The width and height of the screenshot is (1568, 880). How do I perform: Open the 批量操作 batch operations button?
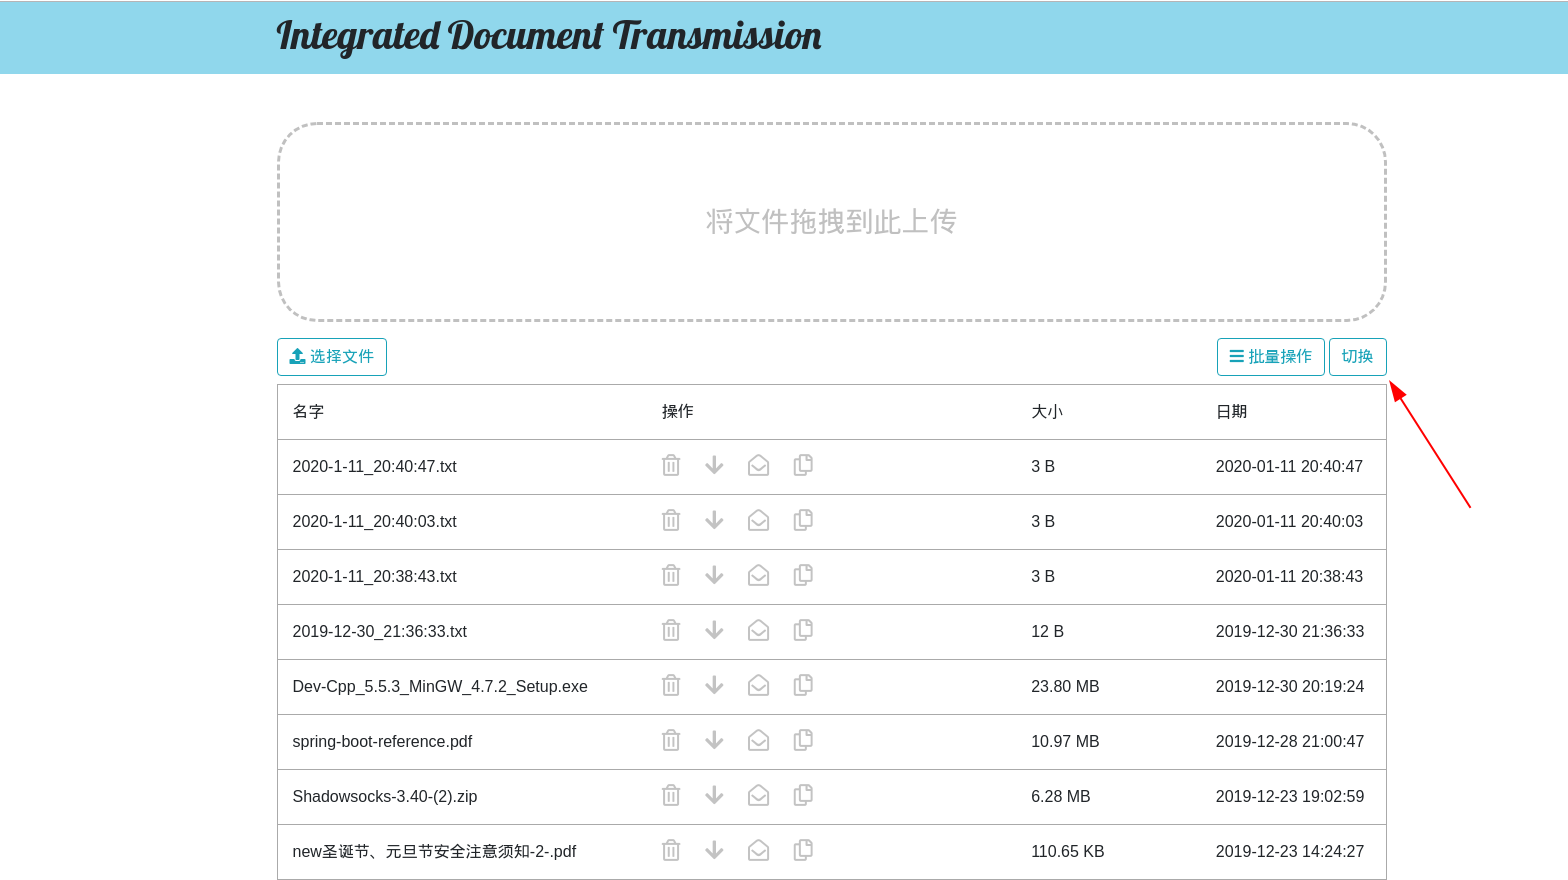click(x=1270, y=357)
